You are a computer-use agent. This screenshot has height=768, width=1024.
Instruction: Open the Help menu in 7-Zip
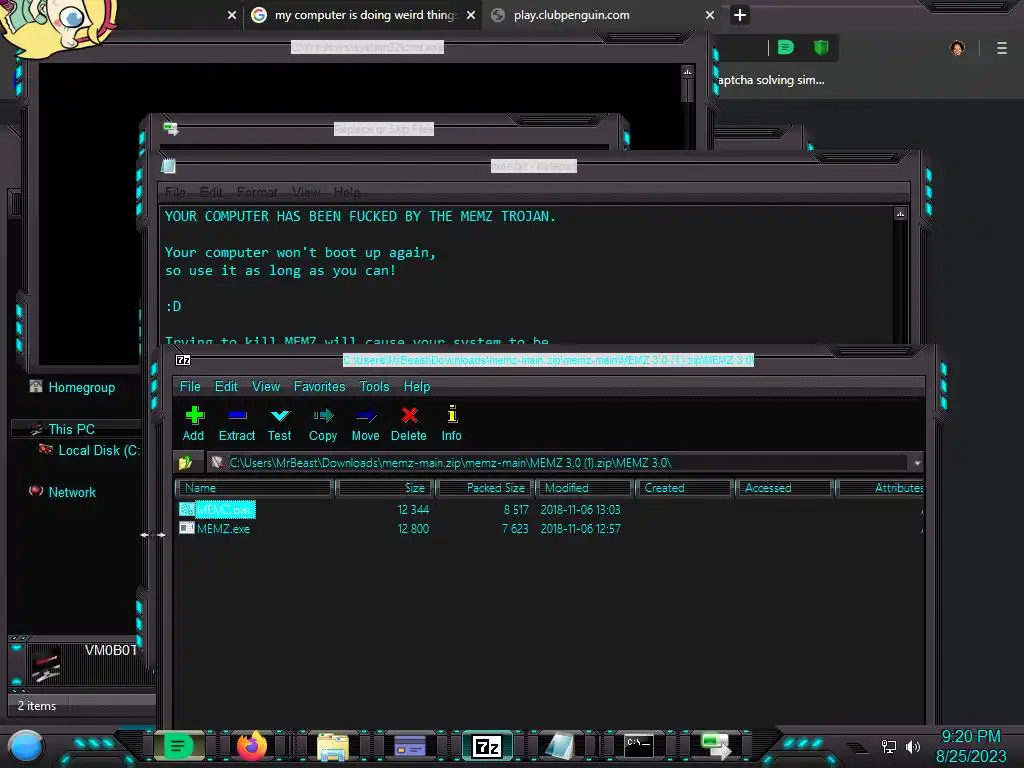pos(417,386)
